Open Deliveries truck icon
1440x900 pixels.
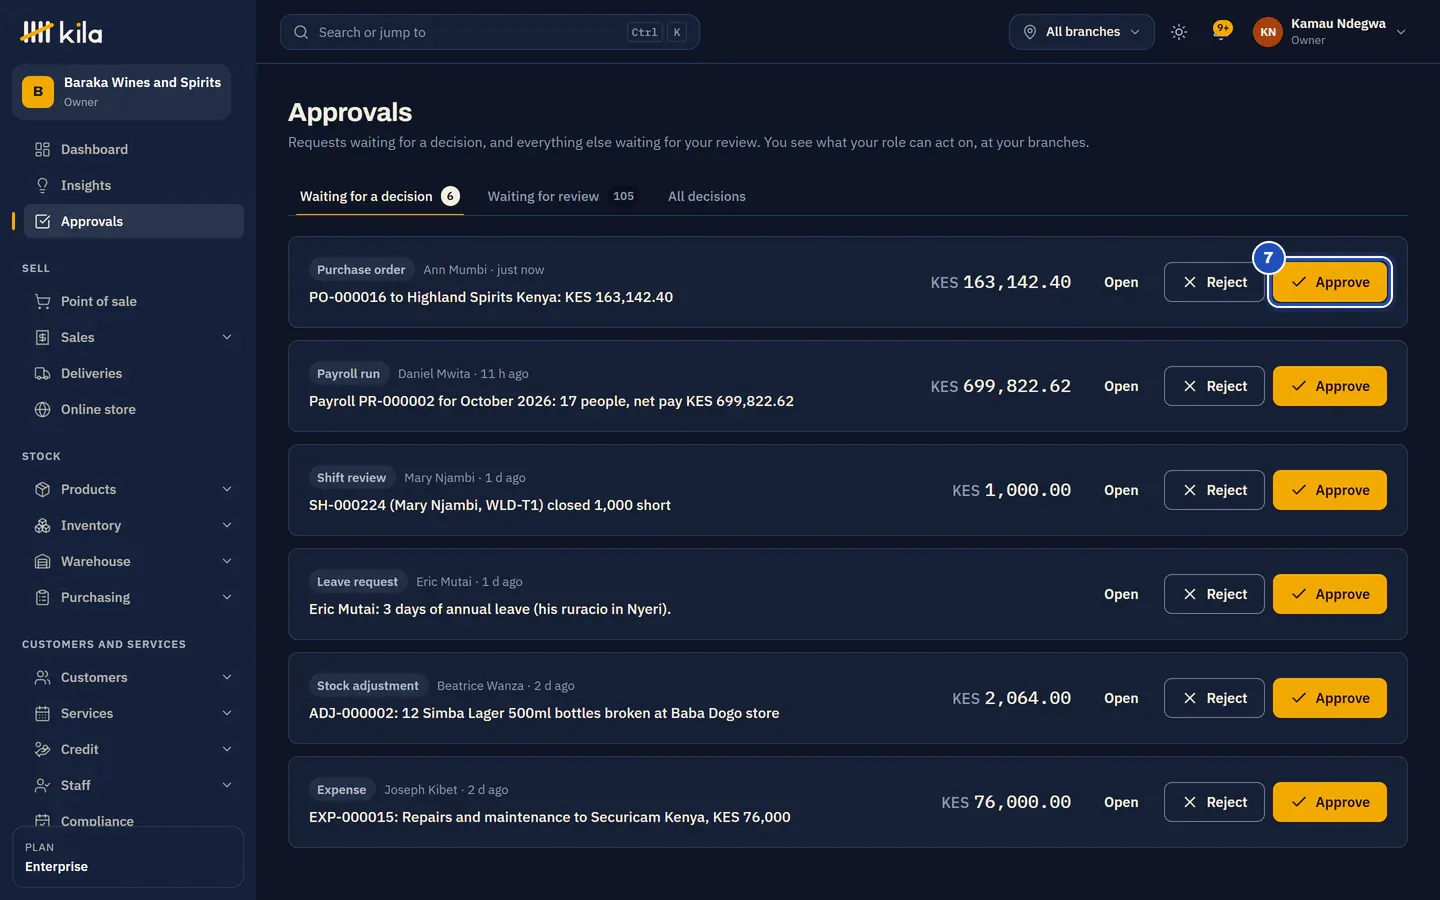click(x=42, y=373)
